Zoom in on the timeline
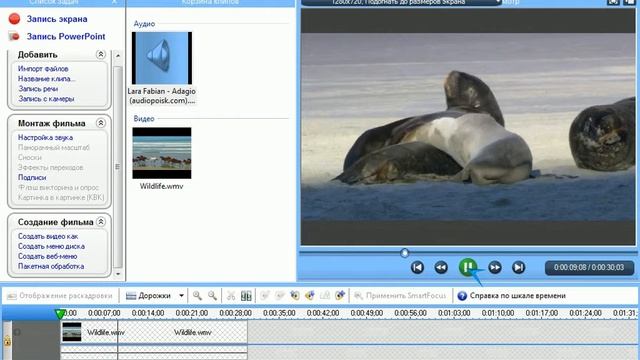 pyautogui.click(x=197, y=296)
